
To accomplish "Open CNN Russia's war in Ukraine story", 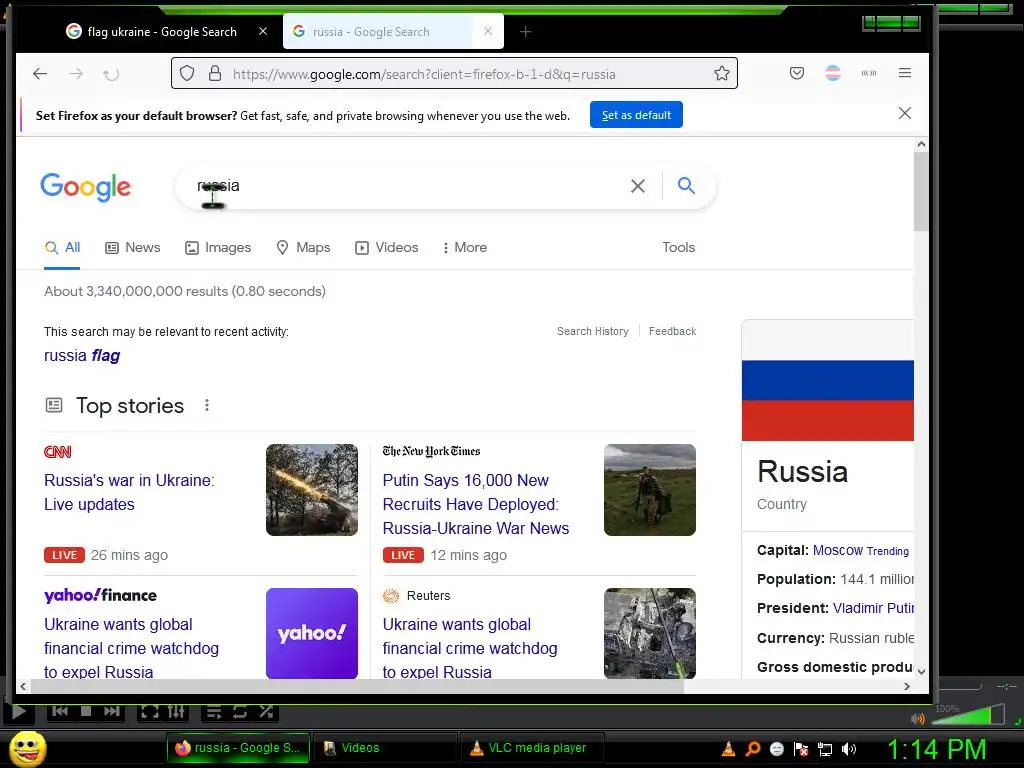I will pos(129,492).
